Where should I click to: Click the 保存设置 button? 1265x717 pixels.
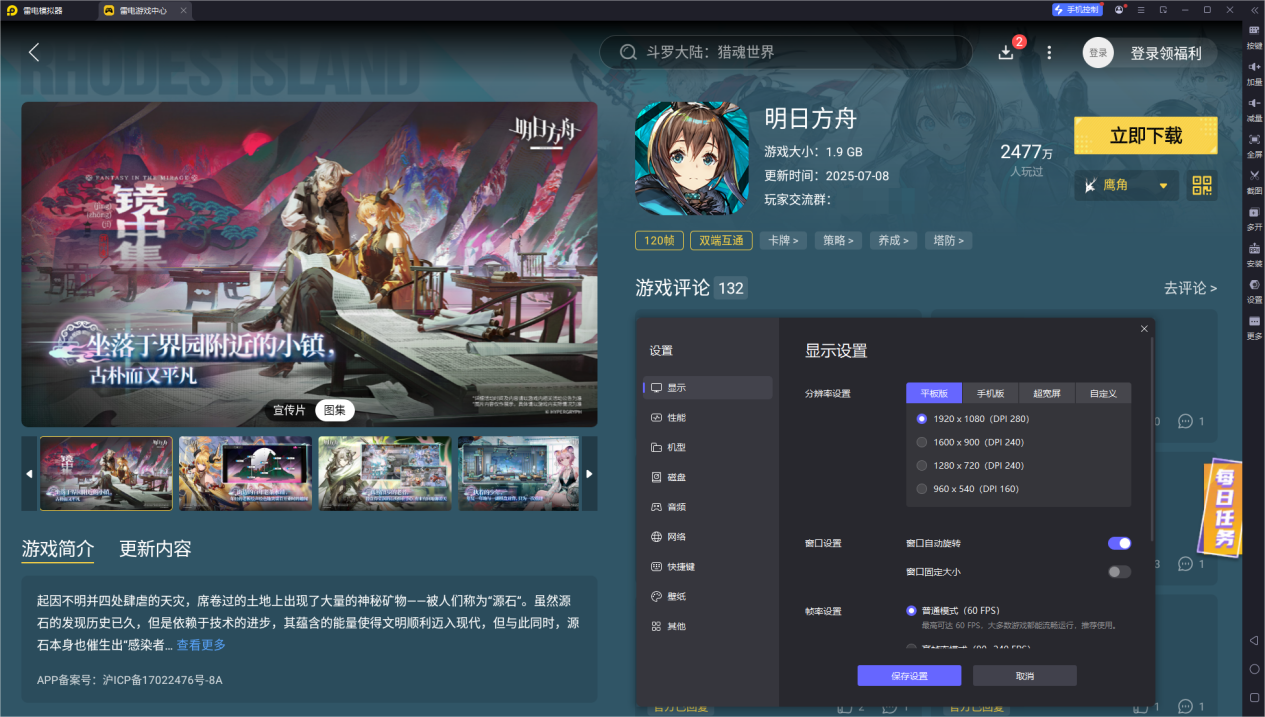[x=909, y=676]
